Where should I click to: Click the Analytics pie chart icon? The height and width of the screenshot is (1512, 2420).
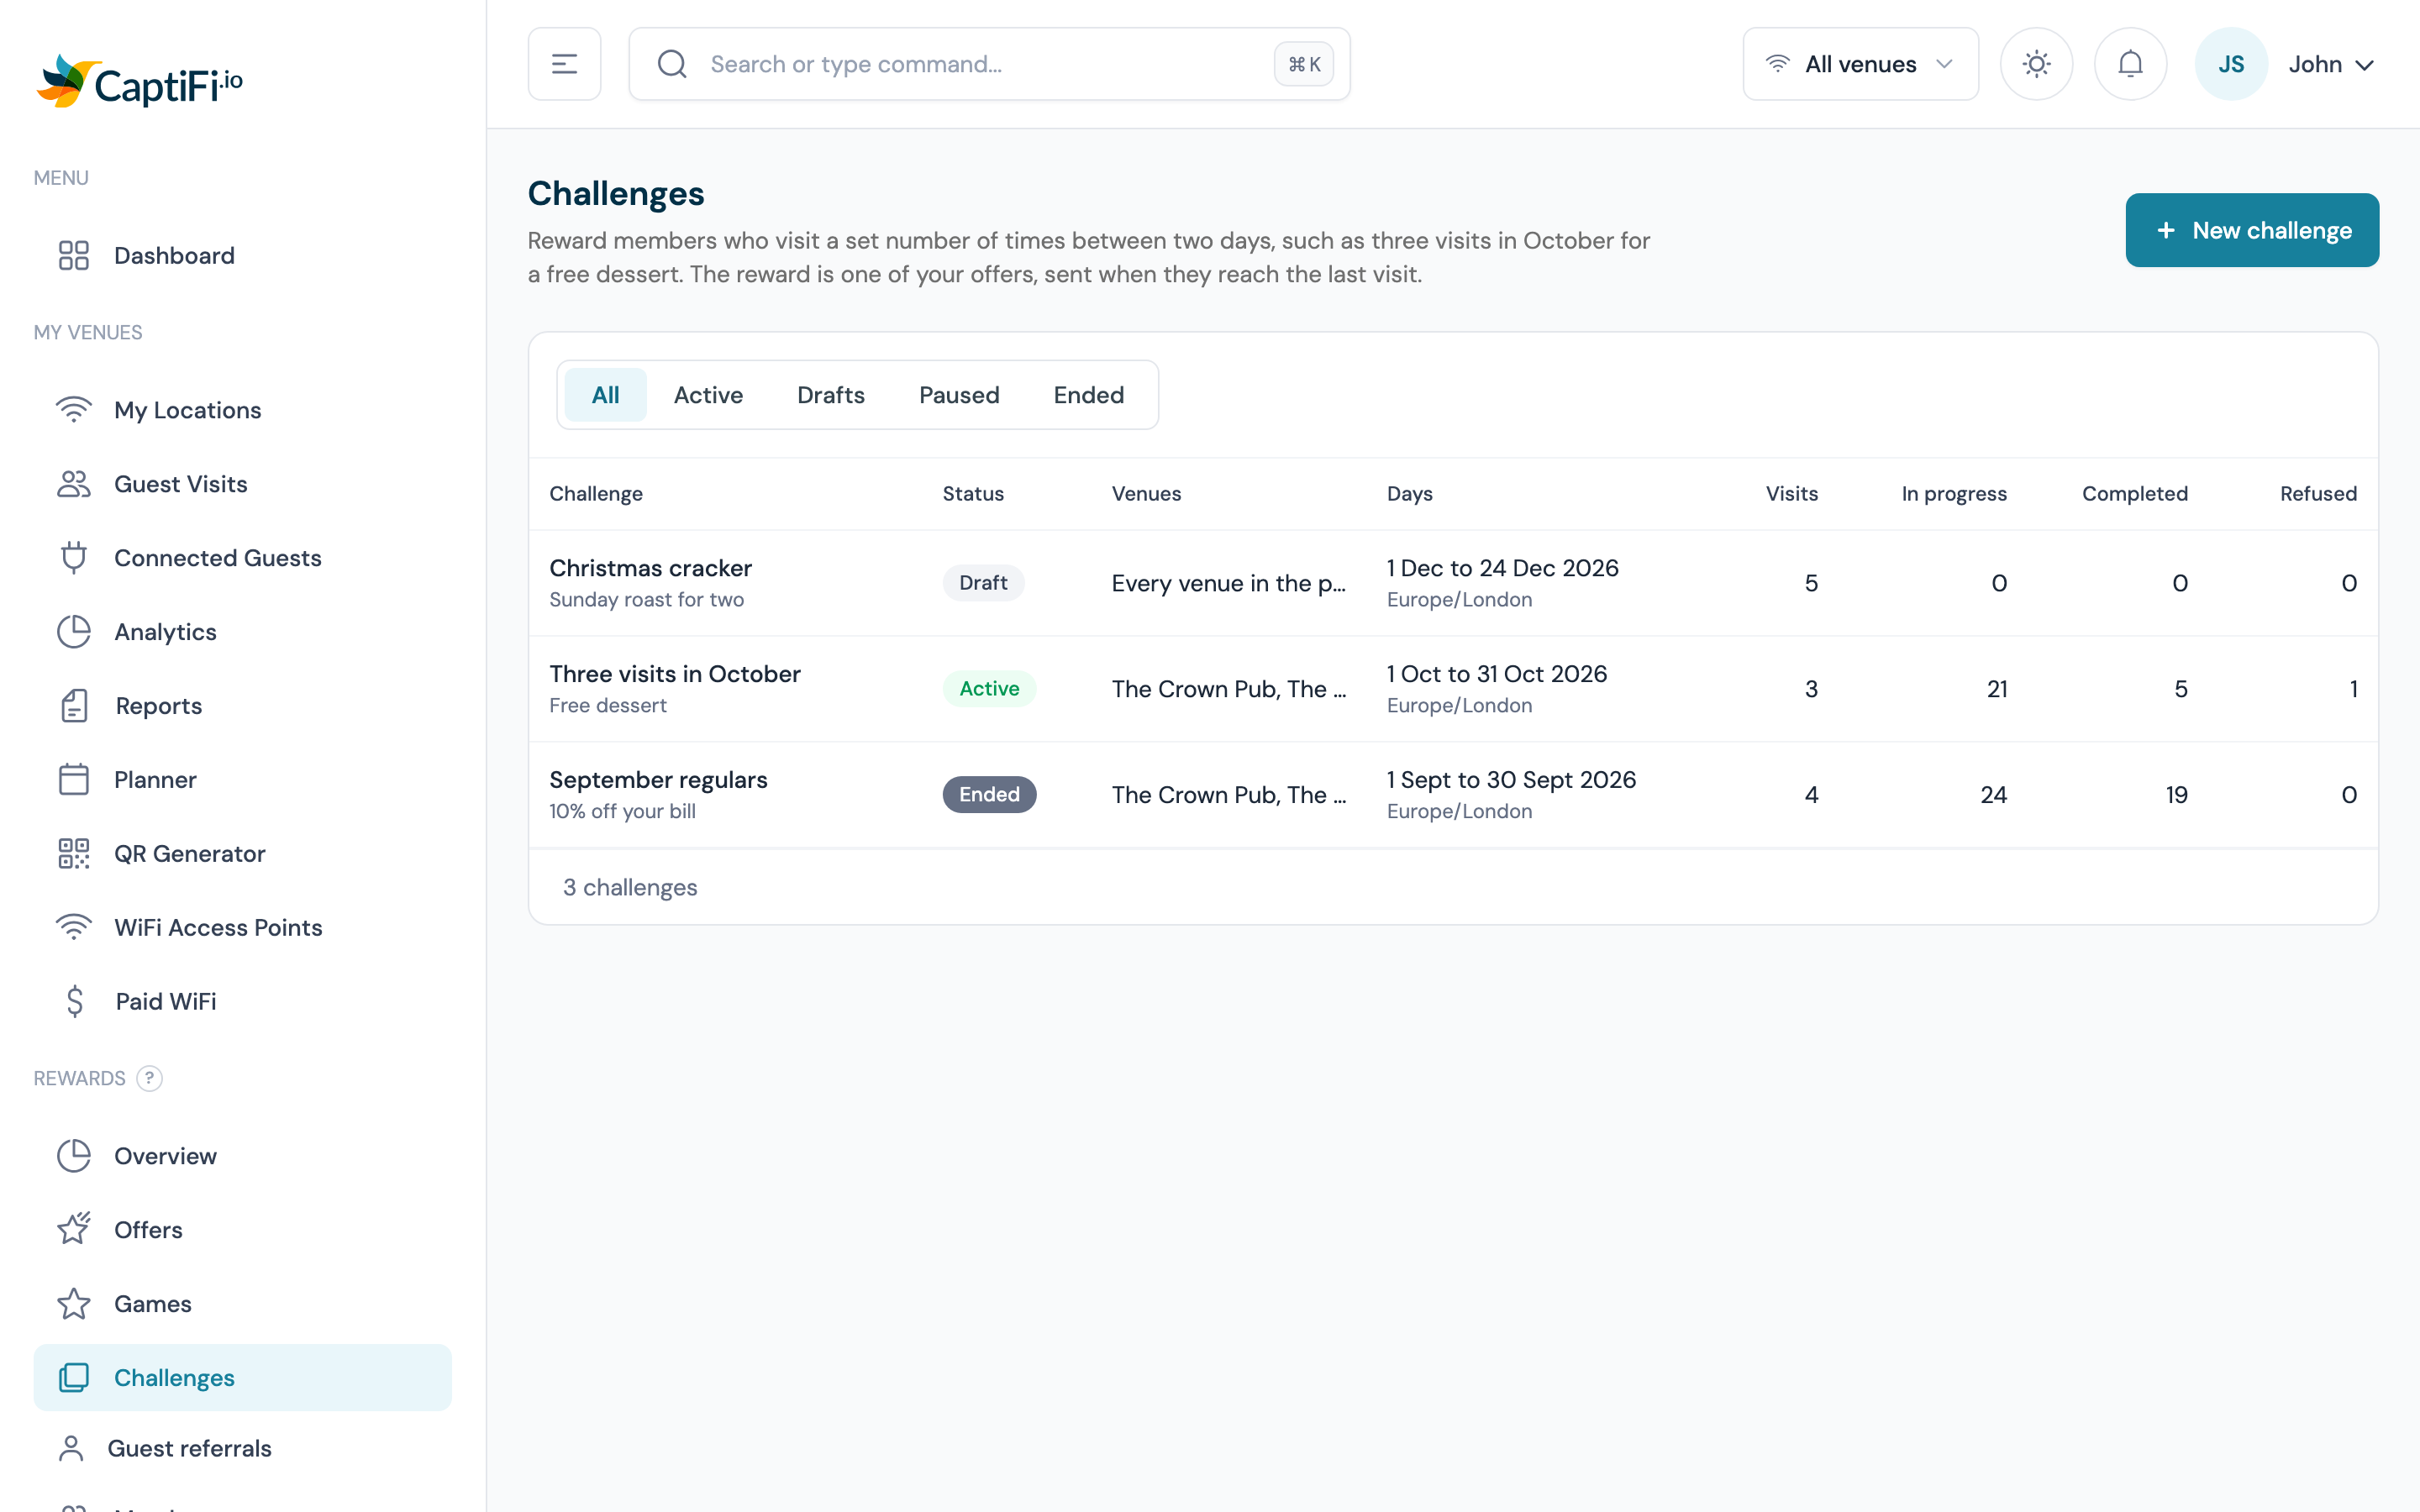coord(74,632)
